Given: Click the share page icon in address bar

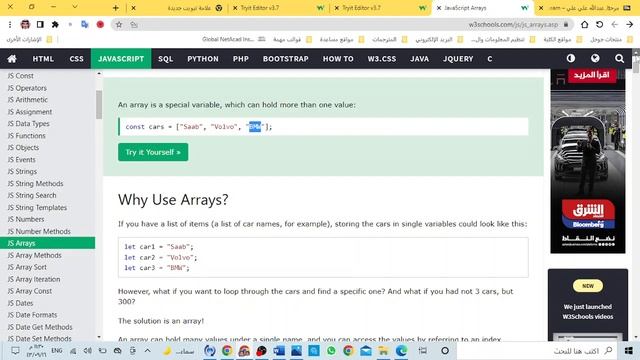Looking at the screenshot, I should pyautogui.click(x=133, y=25).
